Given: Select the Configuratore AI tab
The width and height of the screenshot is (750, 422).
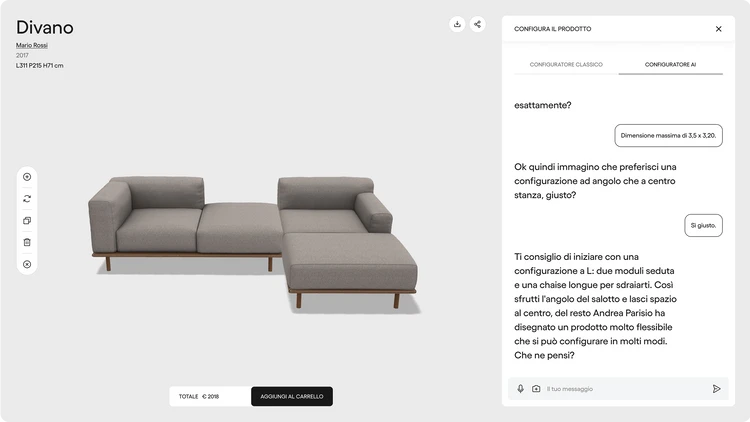Looking at the screenshot, I should pyautogui.click(x=670, y=65).
